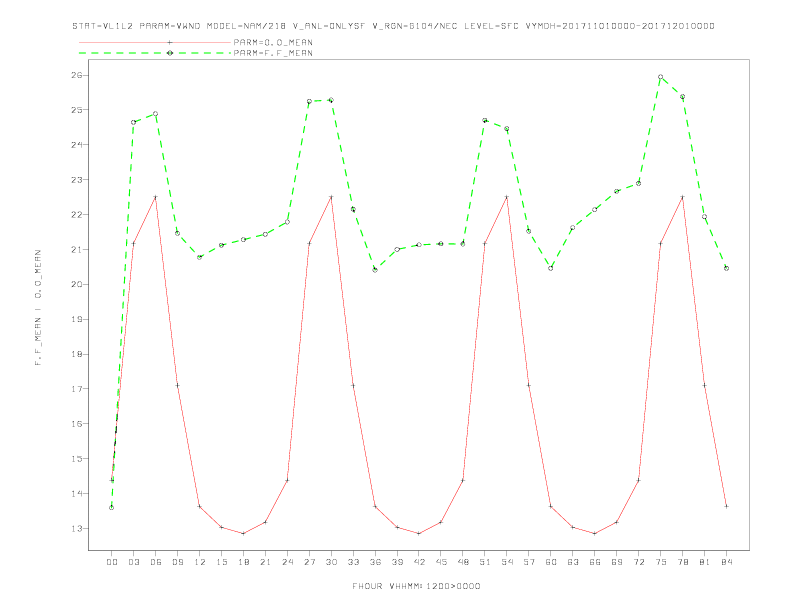This screenshot has width=792, height=612.
Task: Click x-axis tick label 30
Action: point(331,562)
